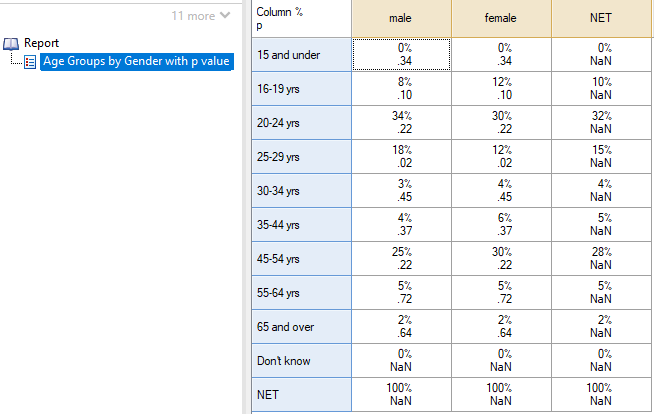Click the Report book icon
Screen dimensions: 654x414
(11, 43)
